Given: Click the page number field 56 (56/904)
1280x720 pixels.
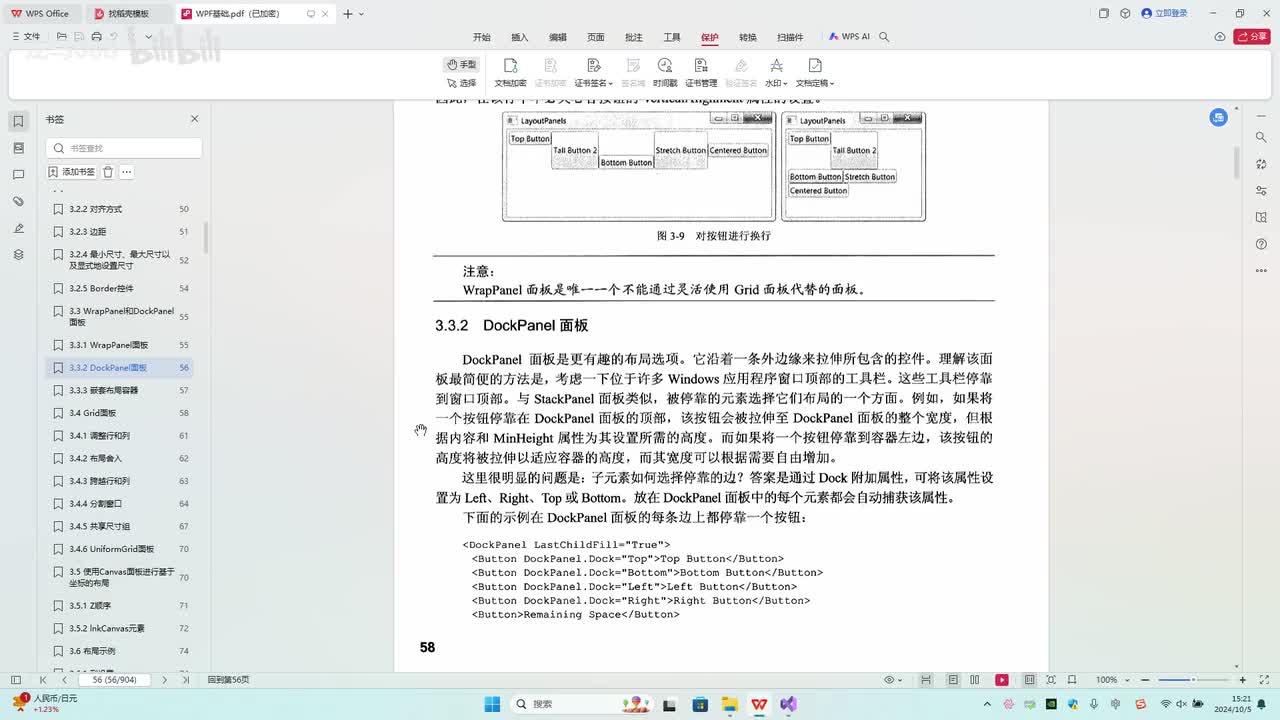Looking at the screenshot, I should click(114, 680).
